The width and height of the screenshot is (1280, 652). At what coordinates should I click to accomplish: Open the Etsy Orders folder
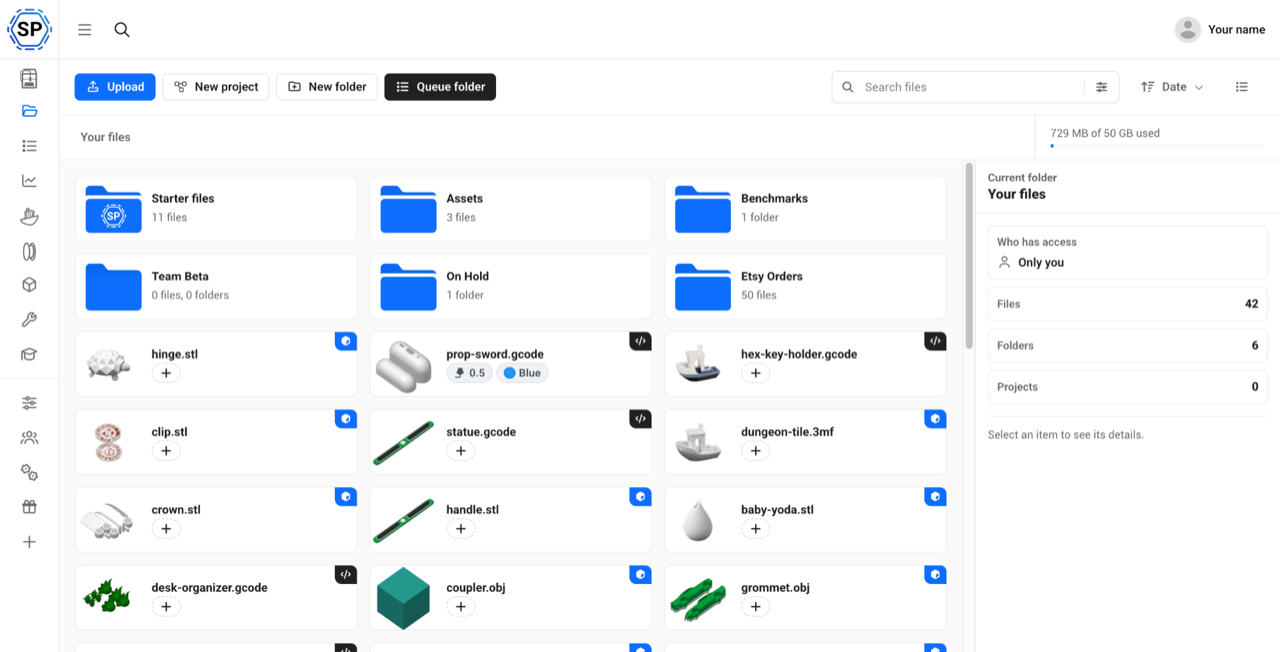(x=806, y=286)
